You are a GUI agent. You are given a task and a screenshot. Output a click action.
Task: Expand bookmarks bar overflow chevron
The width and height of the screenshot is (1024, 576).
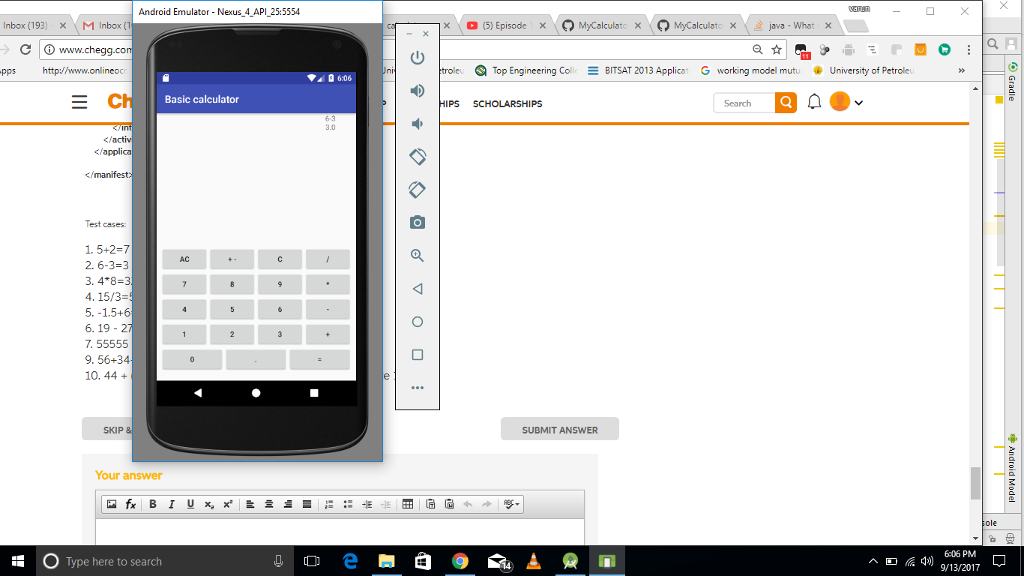click(x=961, y=71)
